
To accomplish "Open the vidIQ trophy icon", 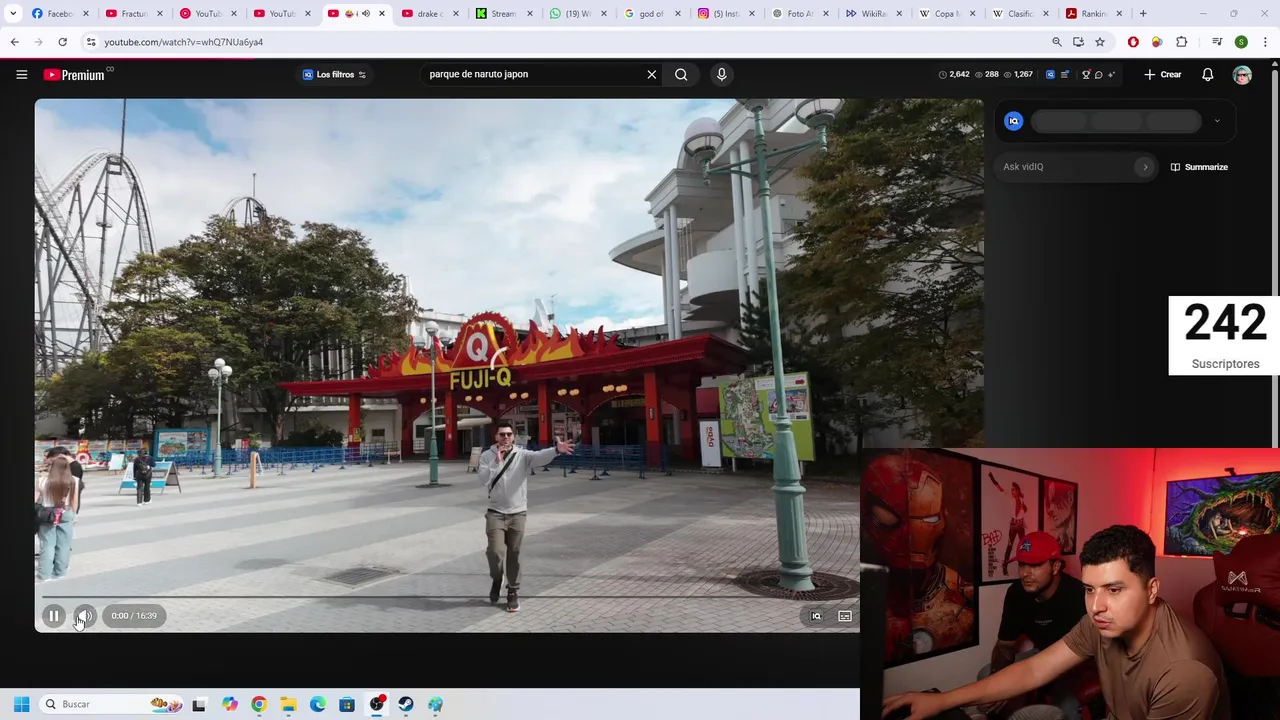I will 1086,74.
